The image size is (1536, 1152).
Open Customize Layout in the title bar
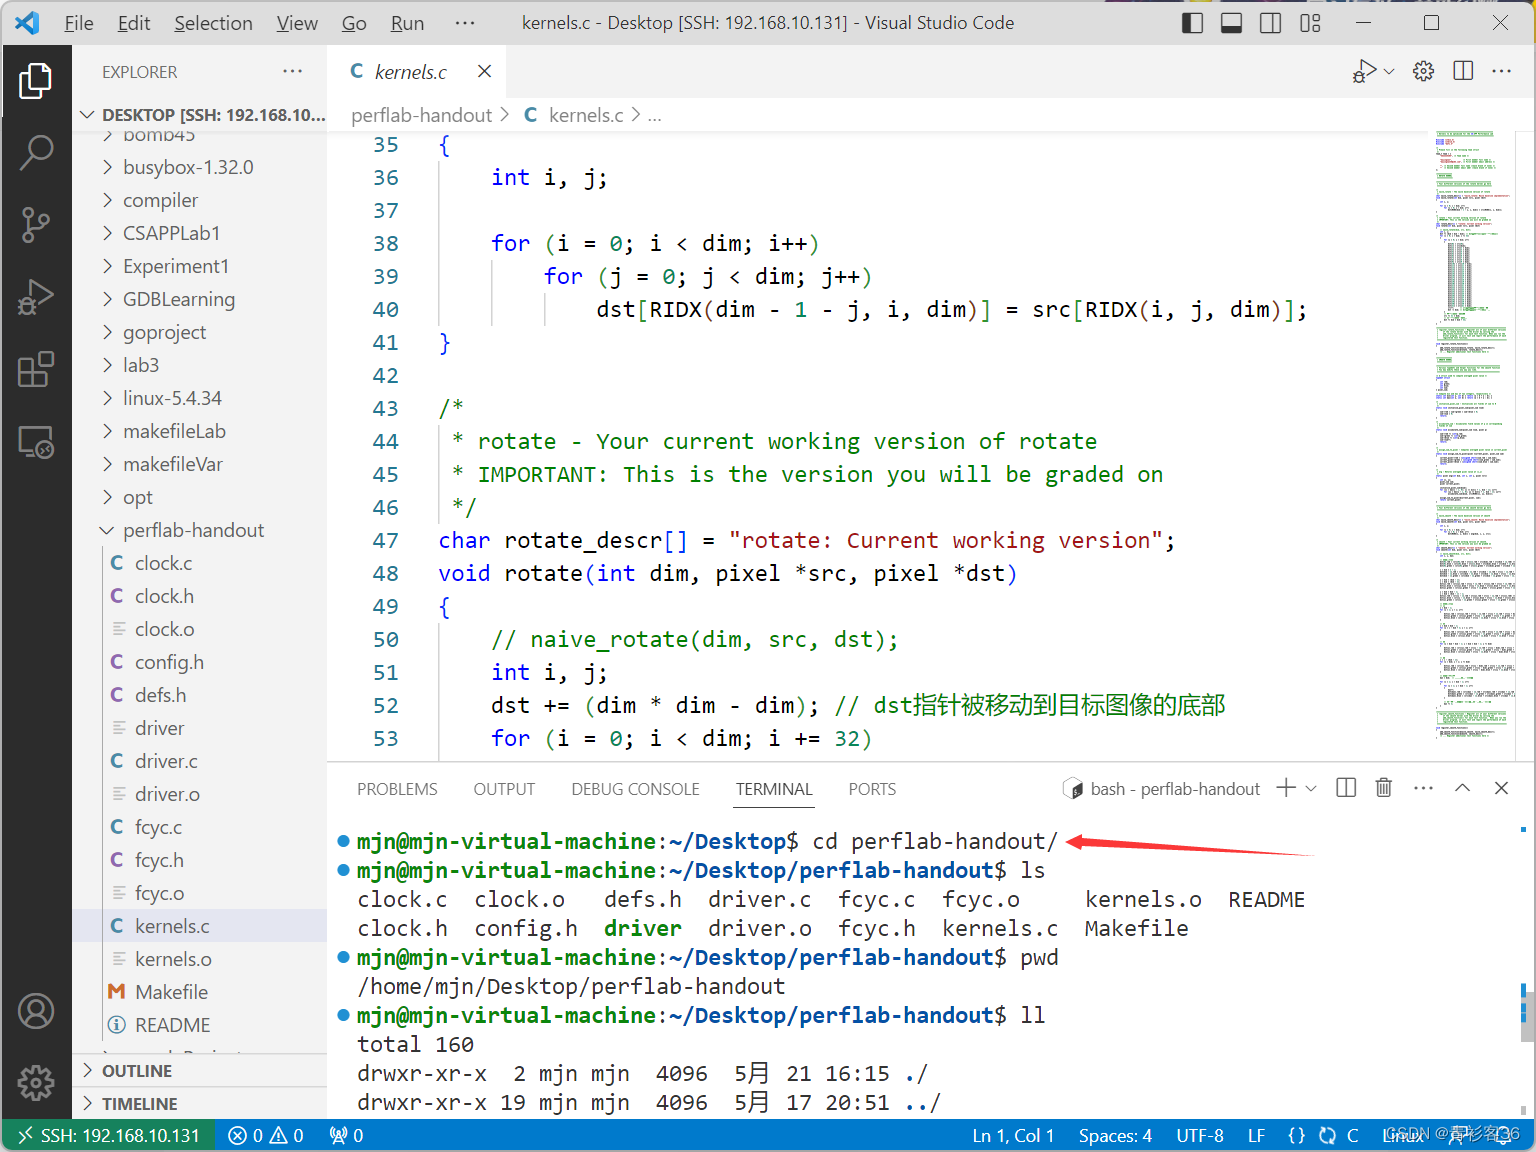click(x=1310, y=23)
